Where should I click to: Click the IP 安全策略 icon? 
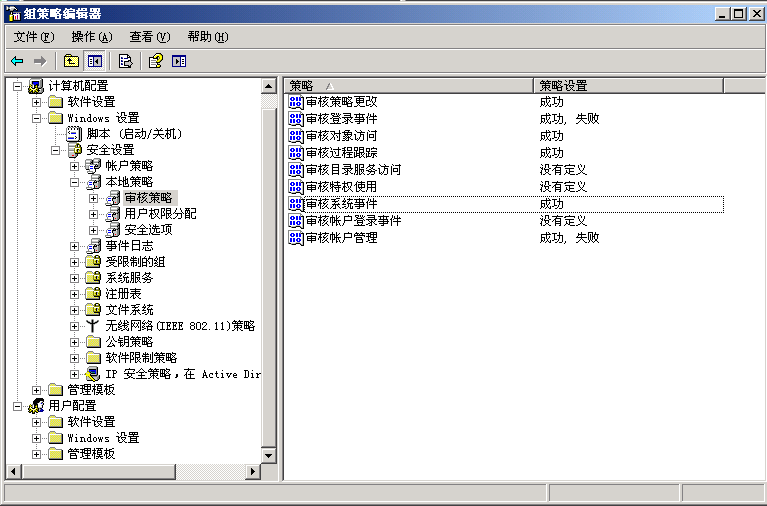coord(93,374)
